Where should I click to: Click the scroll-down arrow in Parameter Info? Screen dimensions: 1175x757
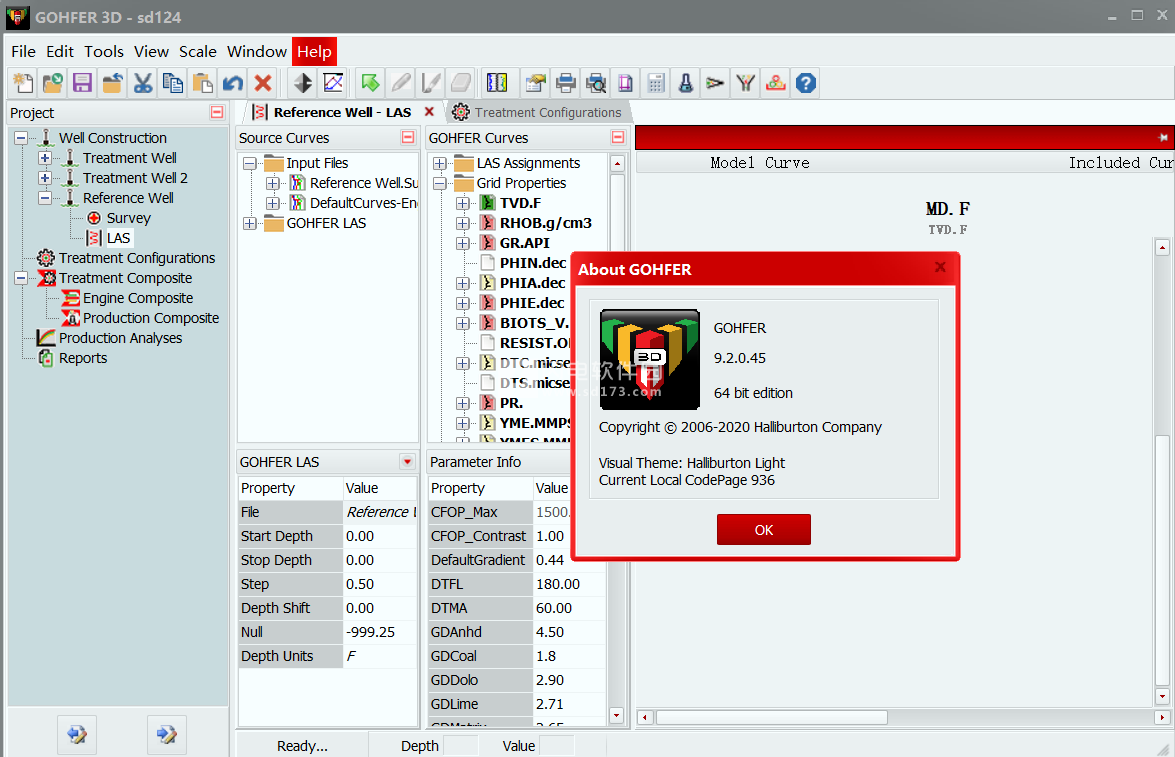click(617, 716)
